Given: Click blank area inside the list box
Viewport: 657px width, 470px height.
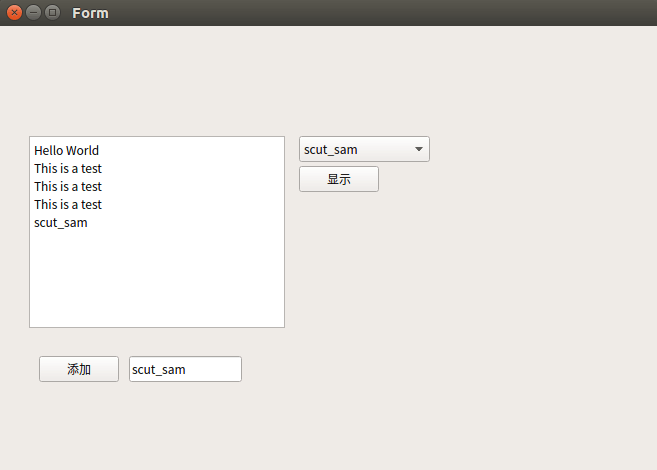Looking at the screenshot, I should pos(157,280).
